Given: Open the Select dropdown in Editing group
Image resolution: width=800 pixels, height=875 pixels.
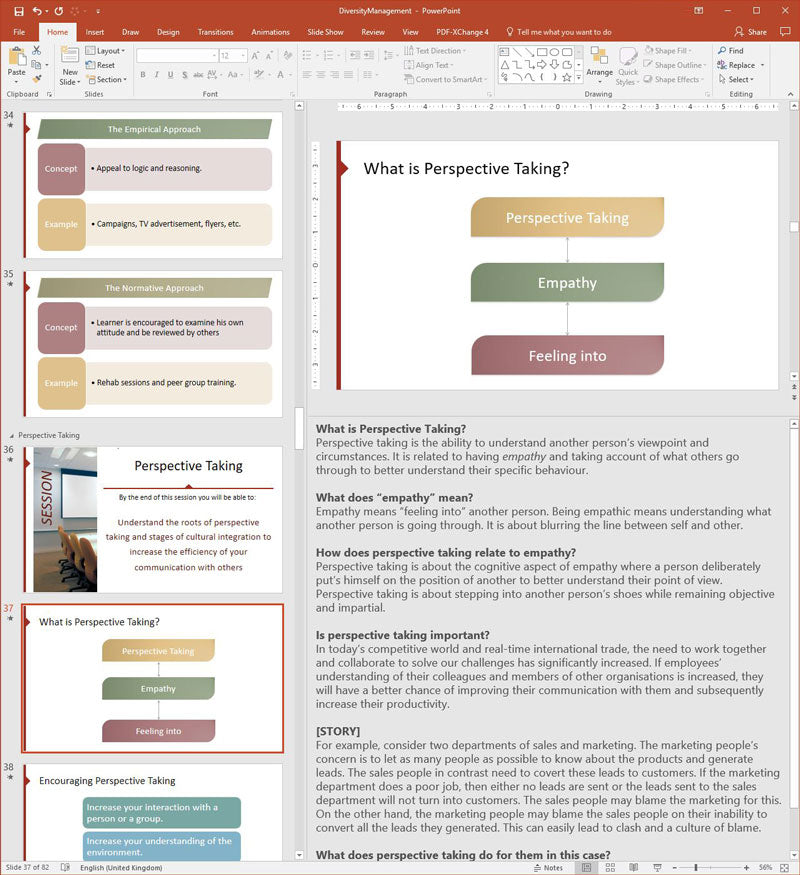Looking at the screenshot, I should 736,79.
